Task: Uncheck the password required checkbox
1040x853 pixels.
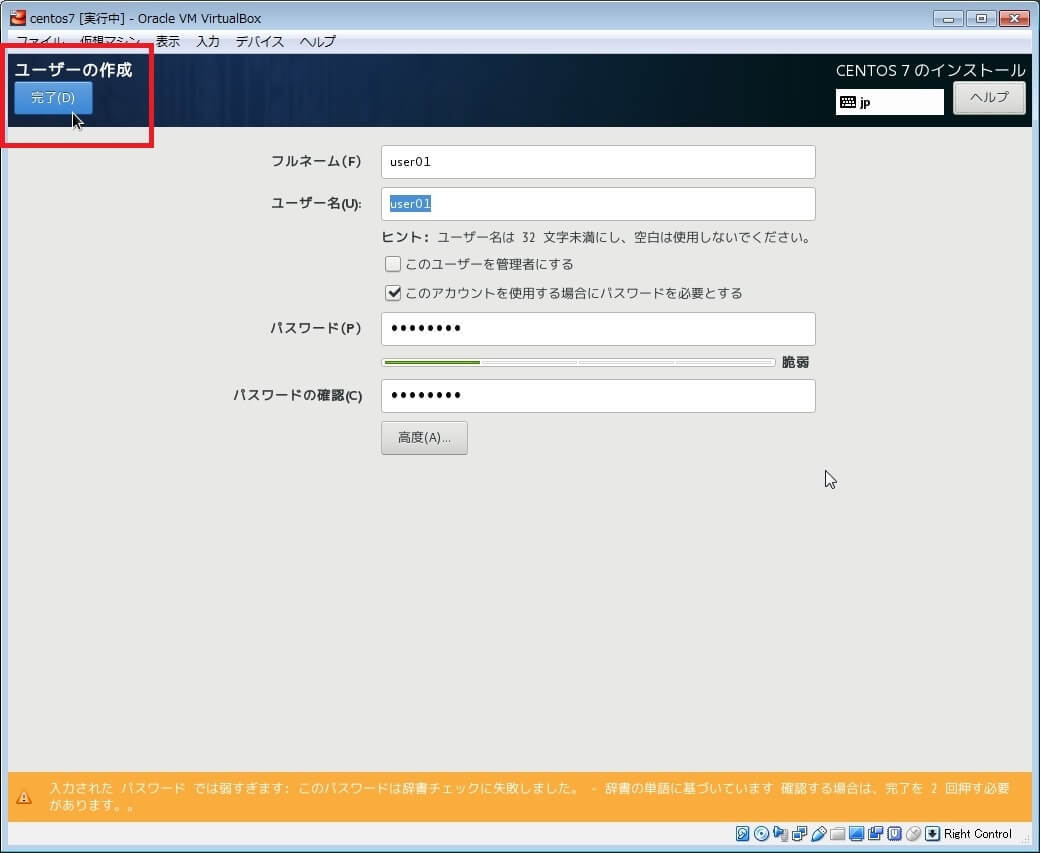Action: 393,294
